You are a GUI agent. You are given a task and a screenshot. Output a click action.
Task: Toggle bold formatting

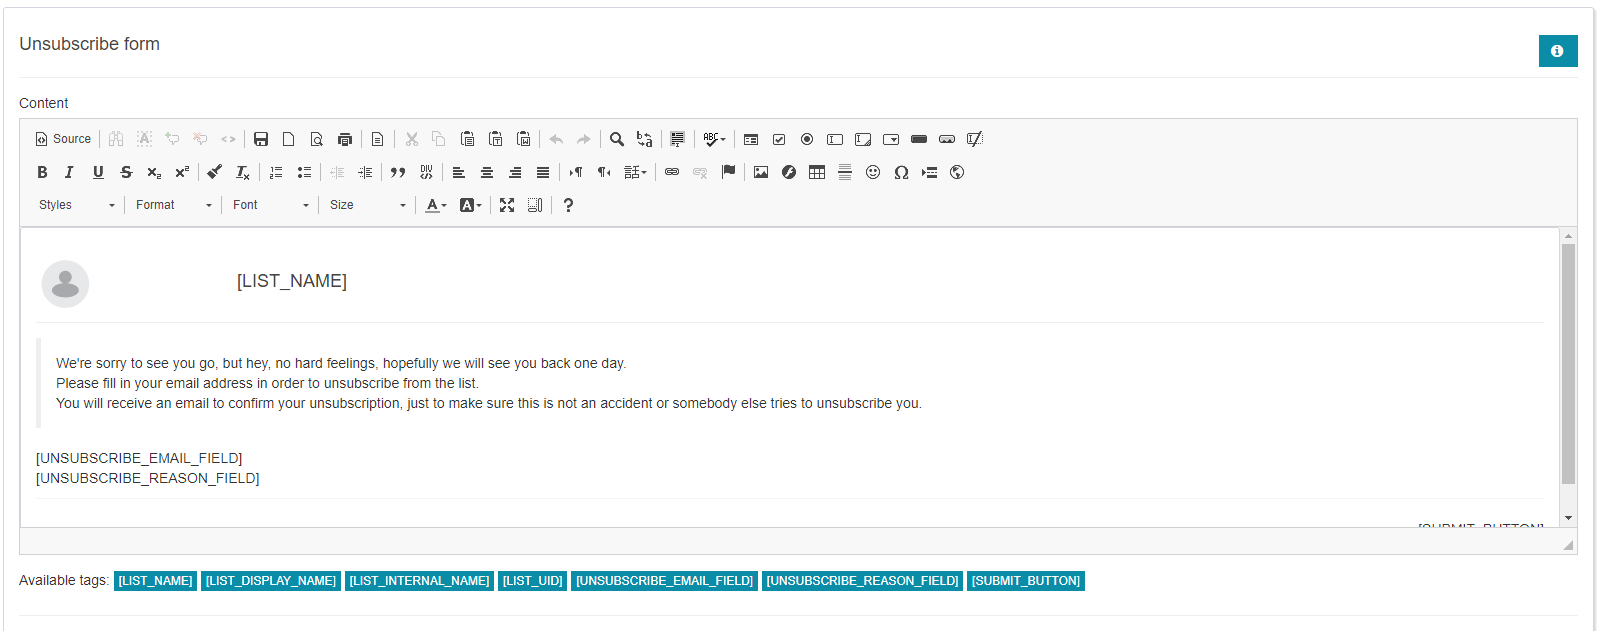[x=42, y=172]
